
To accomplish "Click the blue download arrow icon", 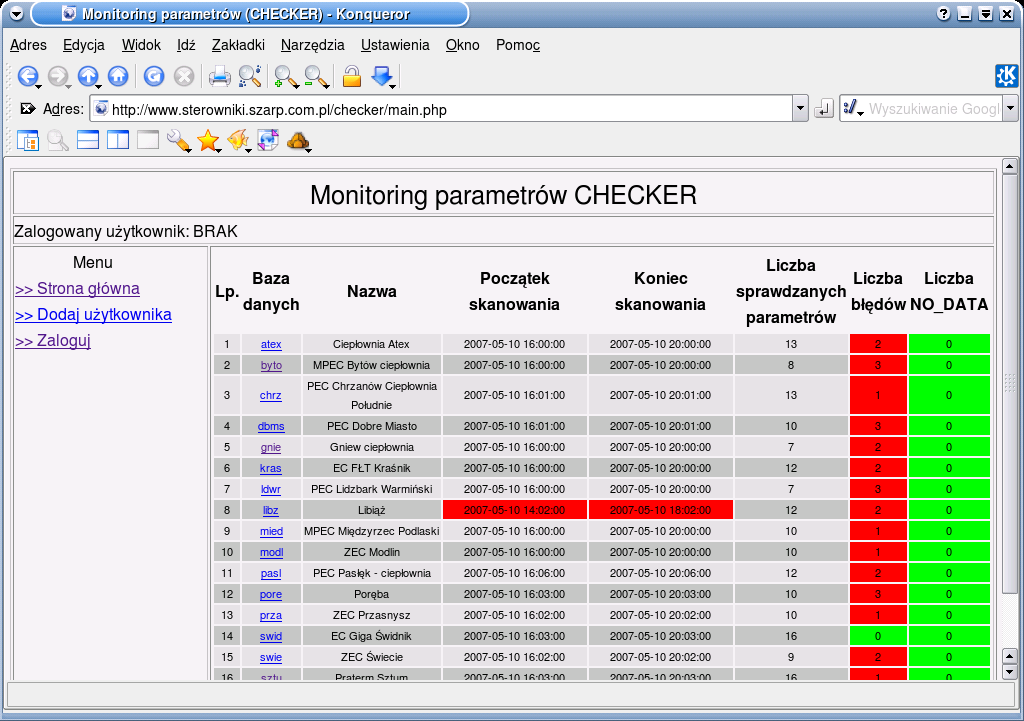I will click(383, 76).
